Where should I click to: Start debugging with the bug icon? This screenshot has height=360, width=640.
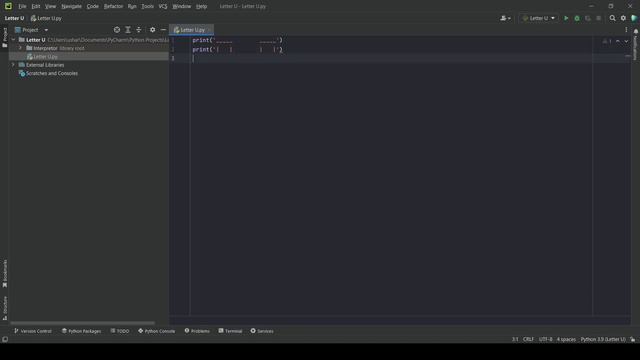coord(577,18)
